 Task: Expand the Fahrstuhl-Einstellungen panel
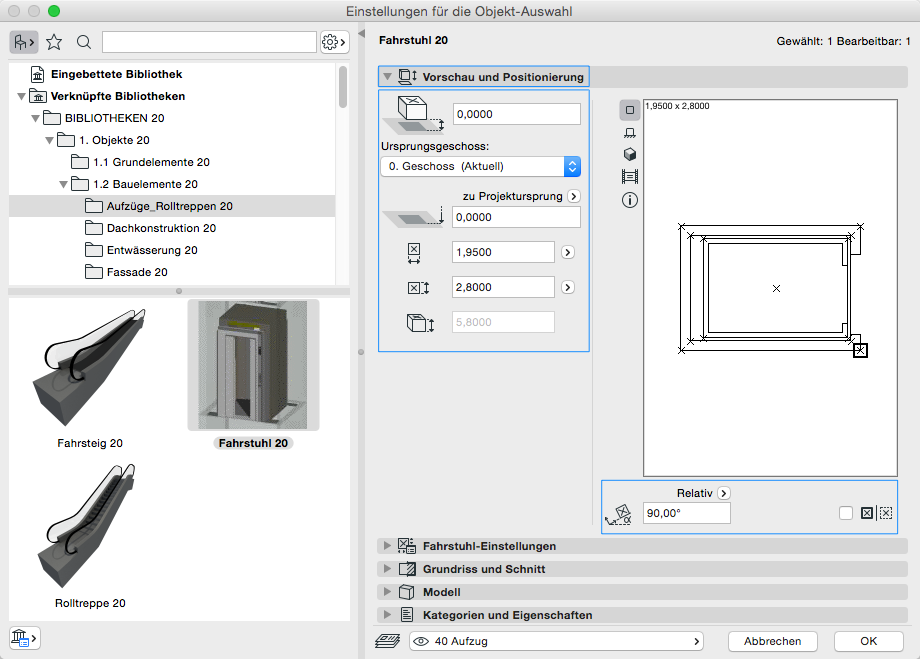(x=490, y=546)
